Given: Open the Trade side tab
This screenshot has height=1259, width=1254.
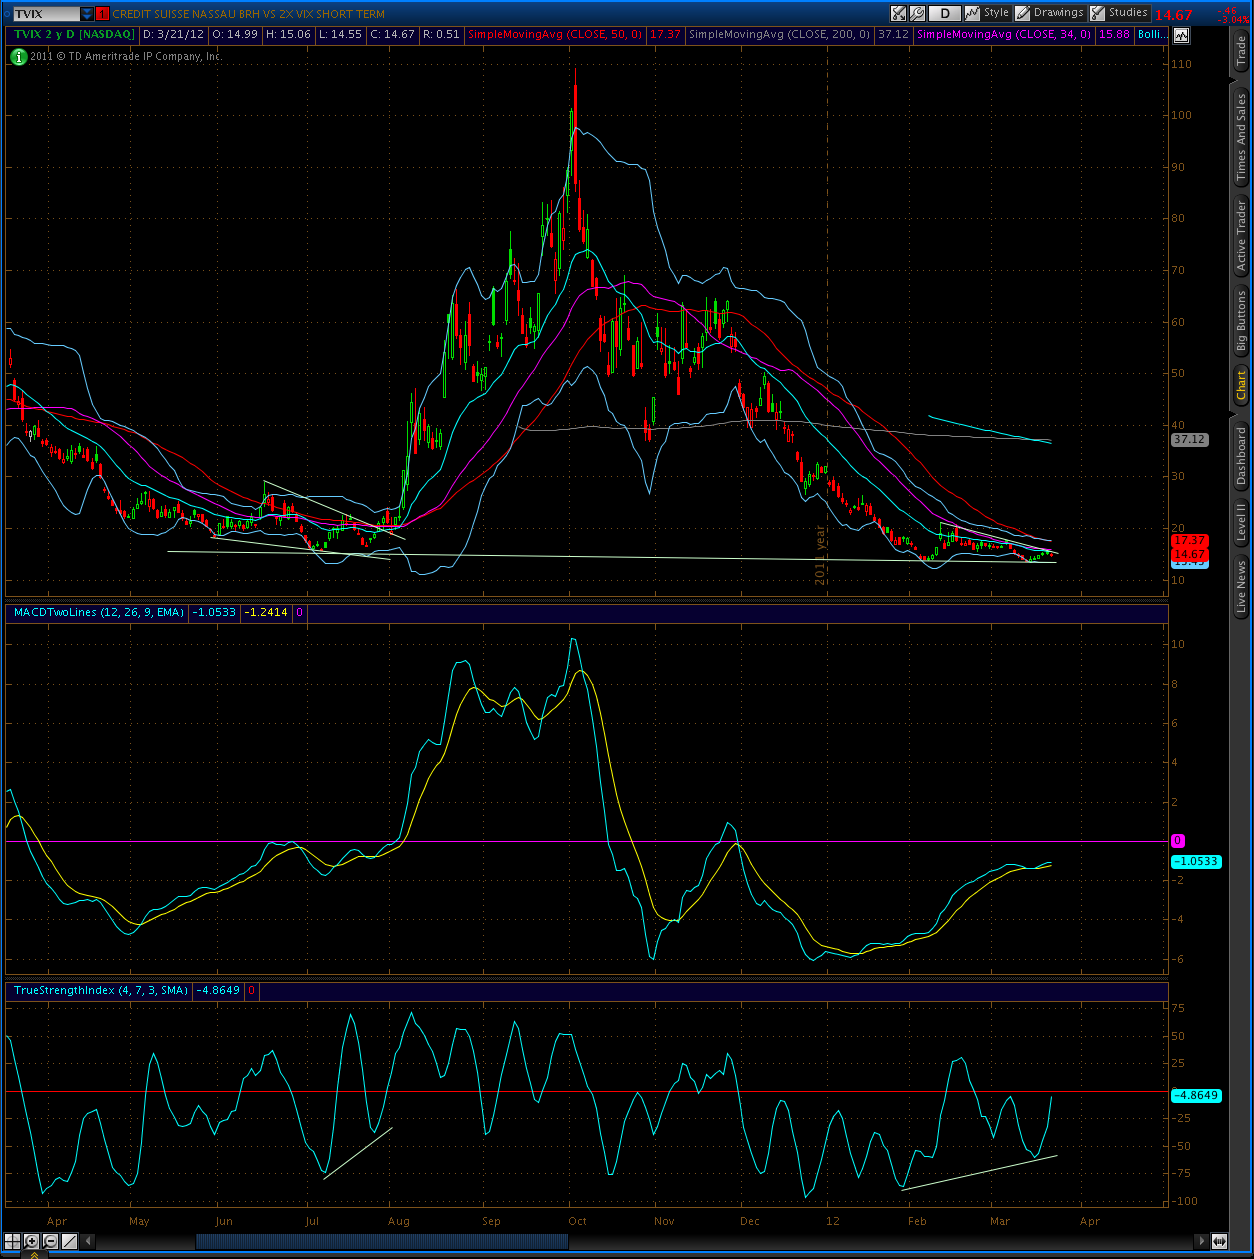Looking at the screenshot, I should 1241,52.
